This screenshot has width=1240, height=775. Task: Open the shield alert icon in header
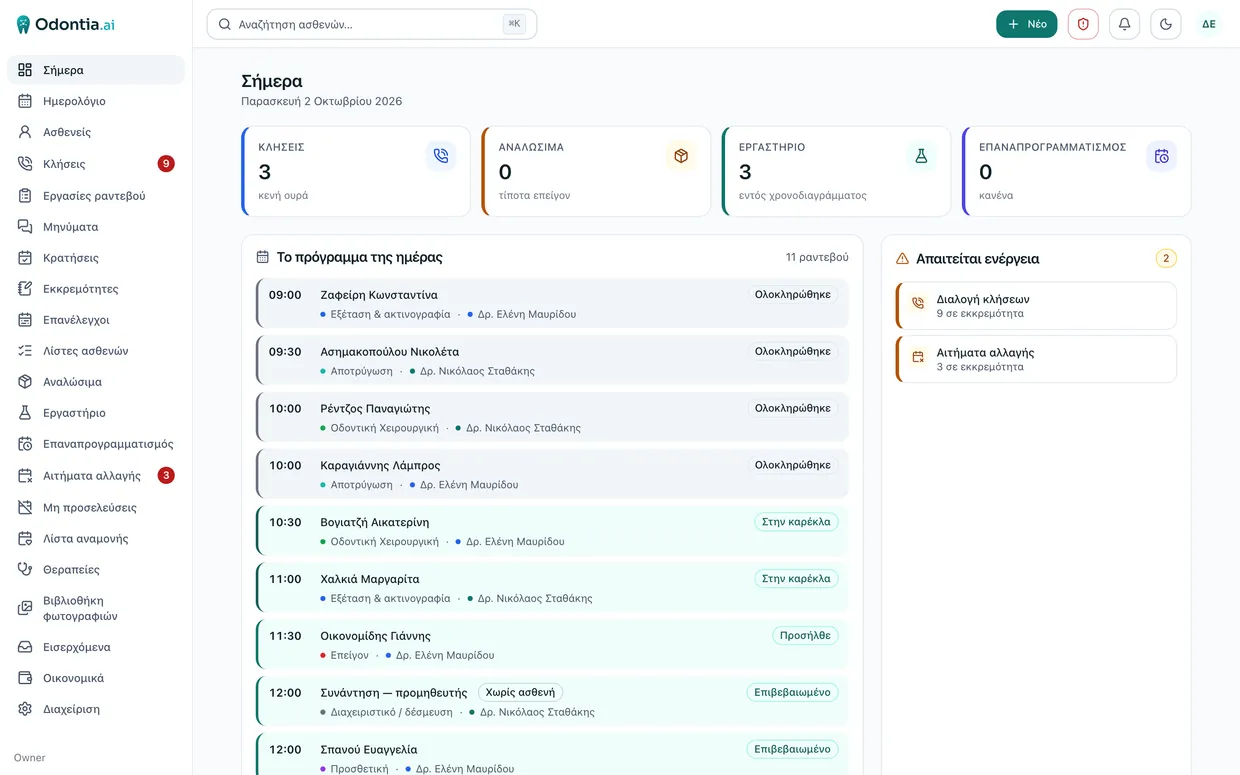pos(1083,24)
